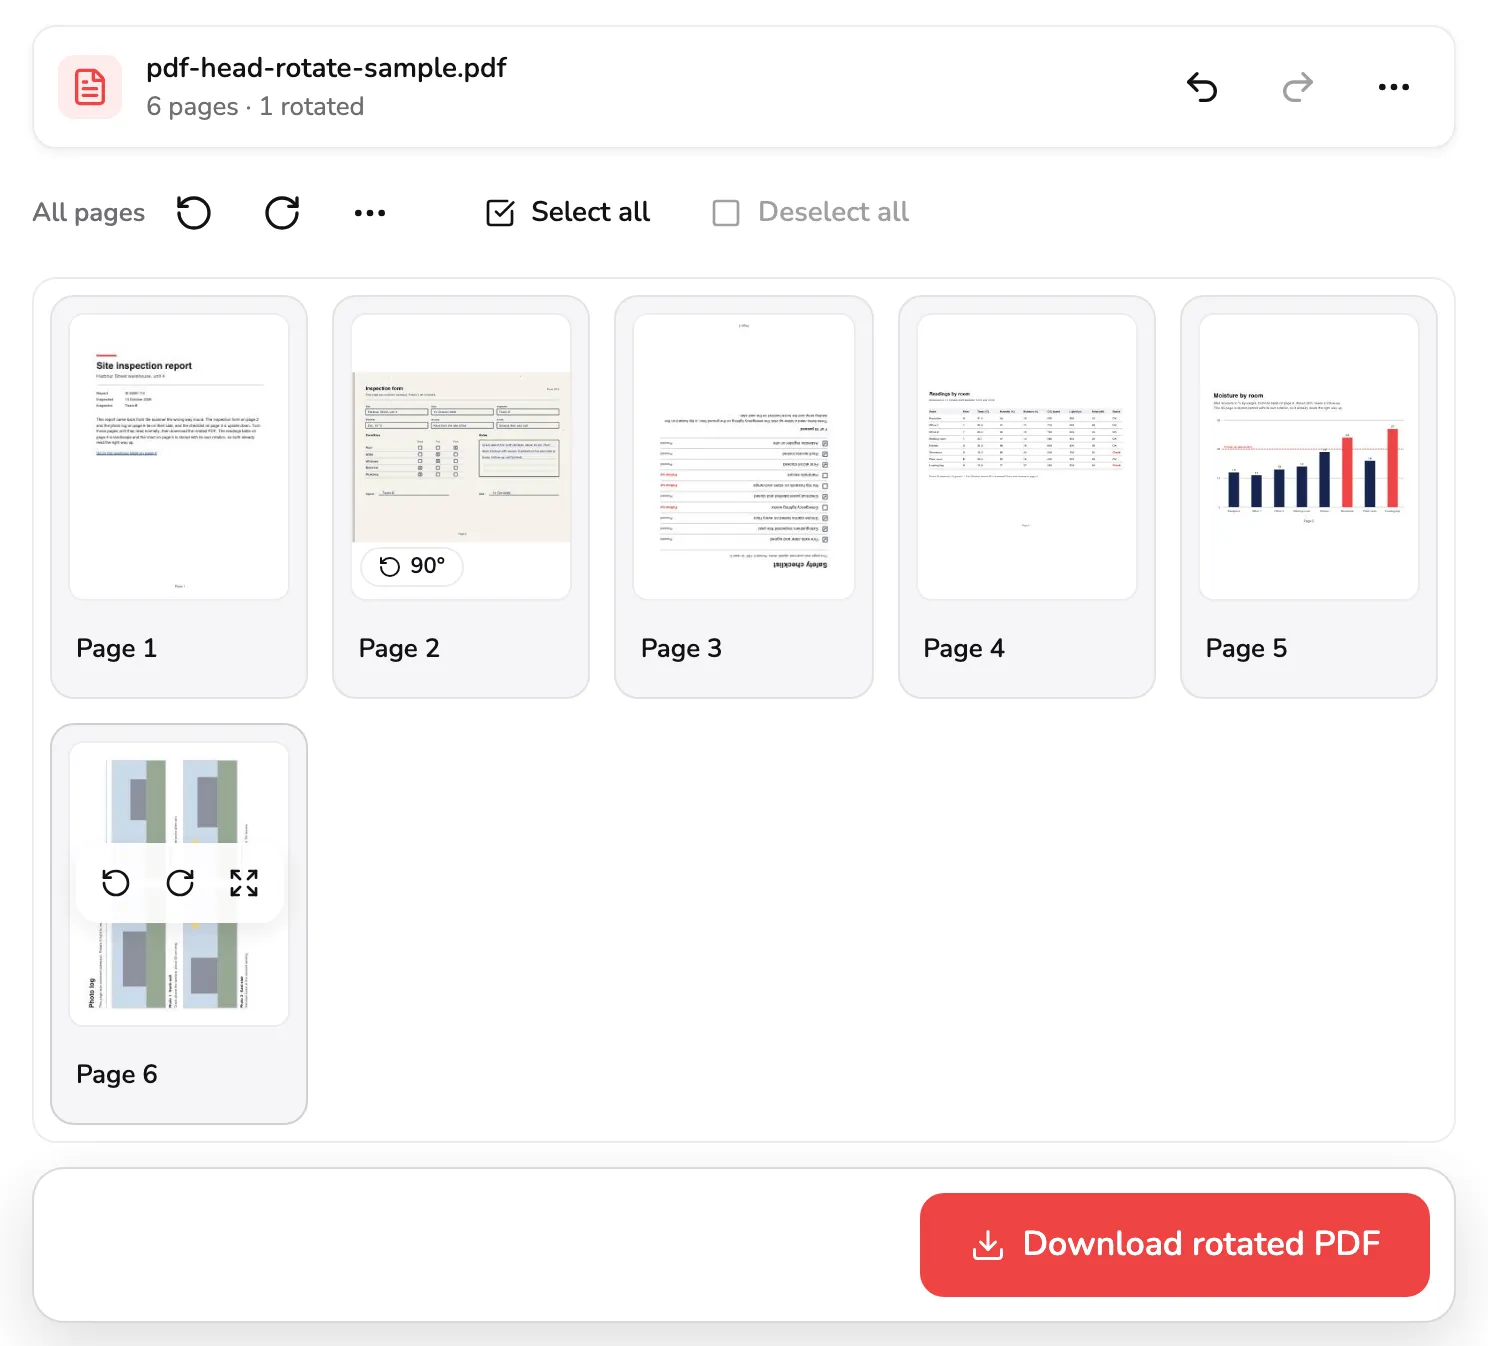Click the 'Page 1' label
The image size is (1488, 1346).
pos(117,649)
